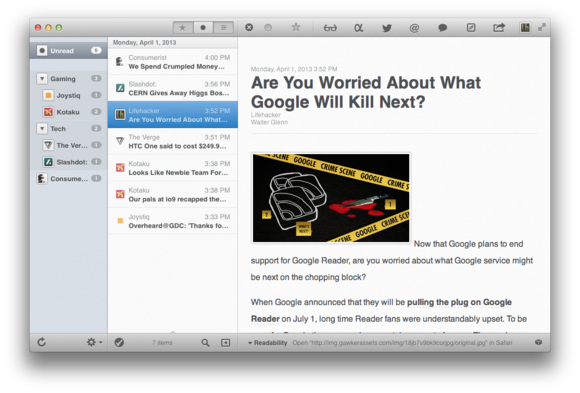The image size is (580, 393).
Task: Select Slashdot feed in sidebar
Action: (x=69, y=162)
